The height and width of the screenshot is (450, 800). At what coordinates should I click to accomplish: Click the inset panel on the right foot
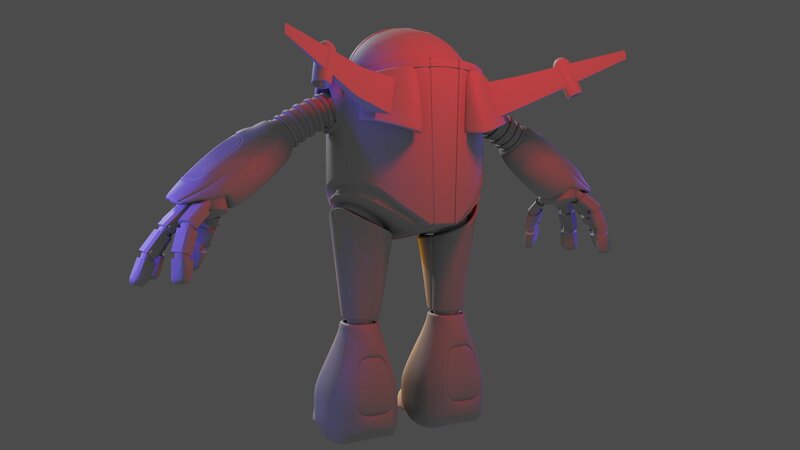coord(460,365)
